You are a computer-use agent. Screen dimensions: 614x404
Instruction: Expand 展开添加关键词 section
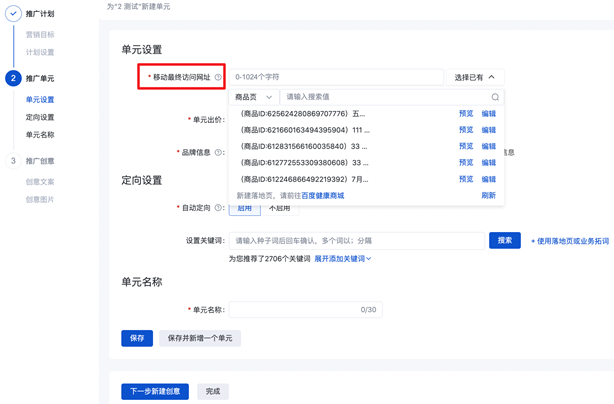(342, 259)
